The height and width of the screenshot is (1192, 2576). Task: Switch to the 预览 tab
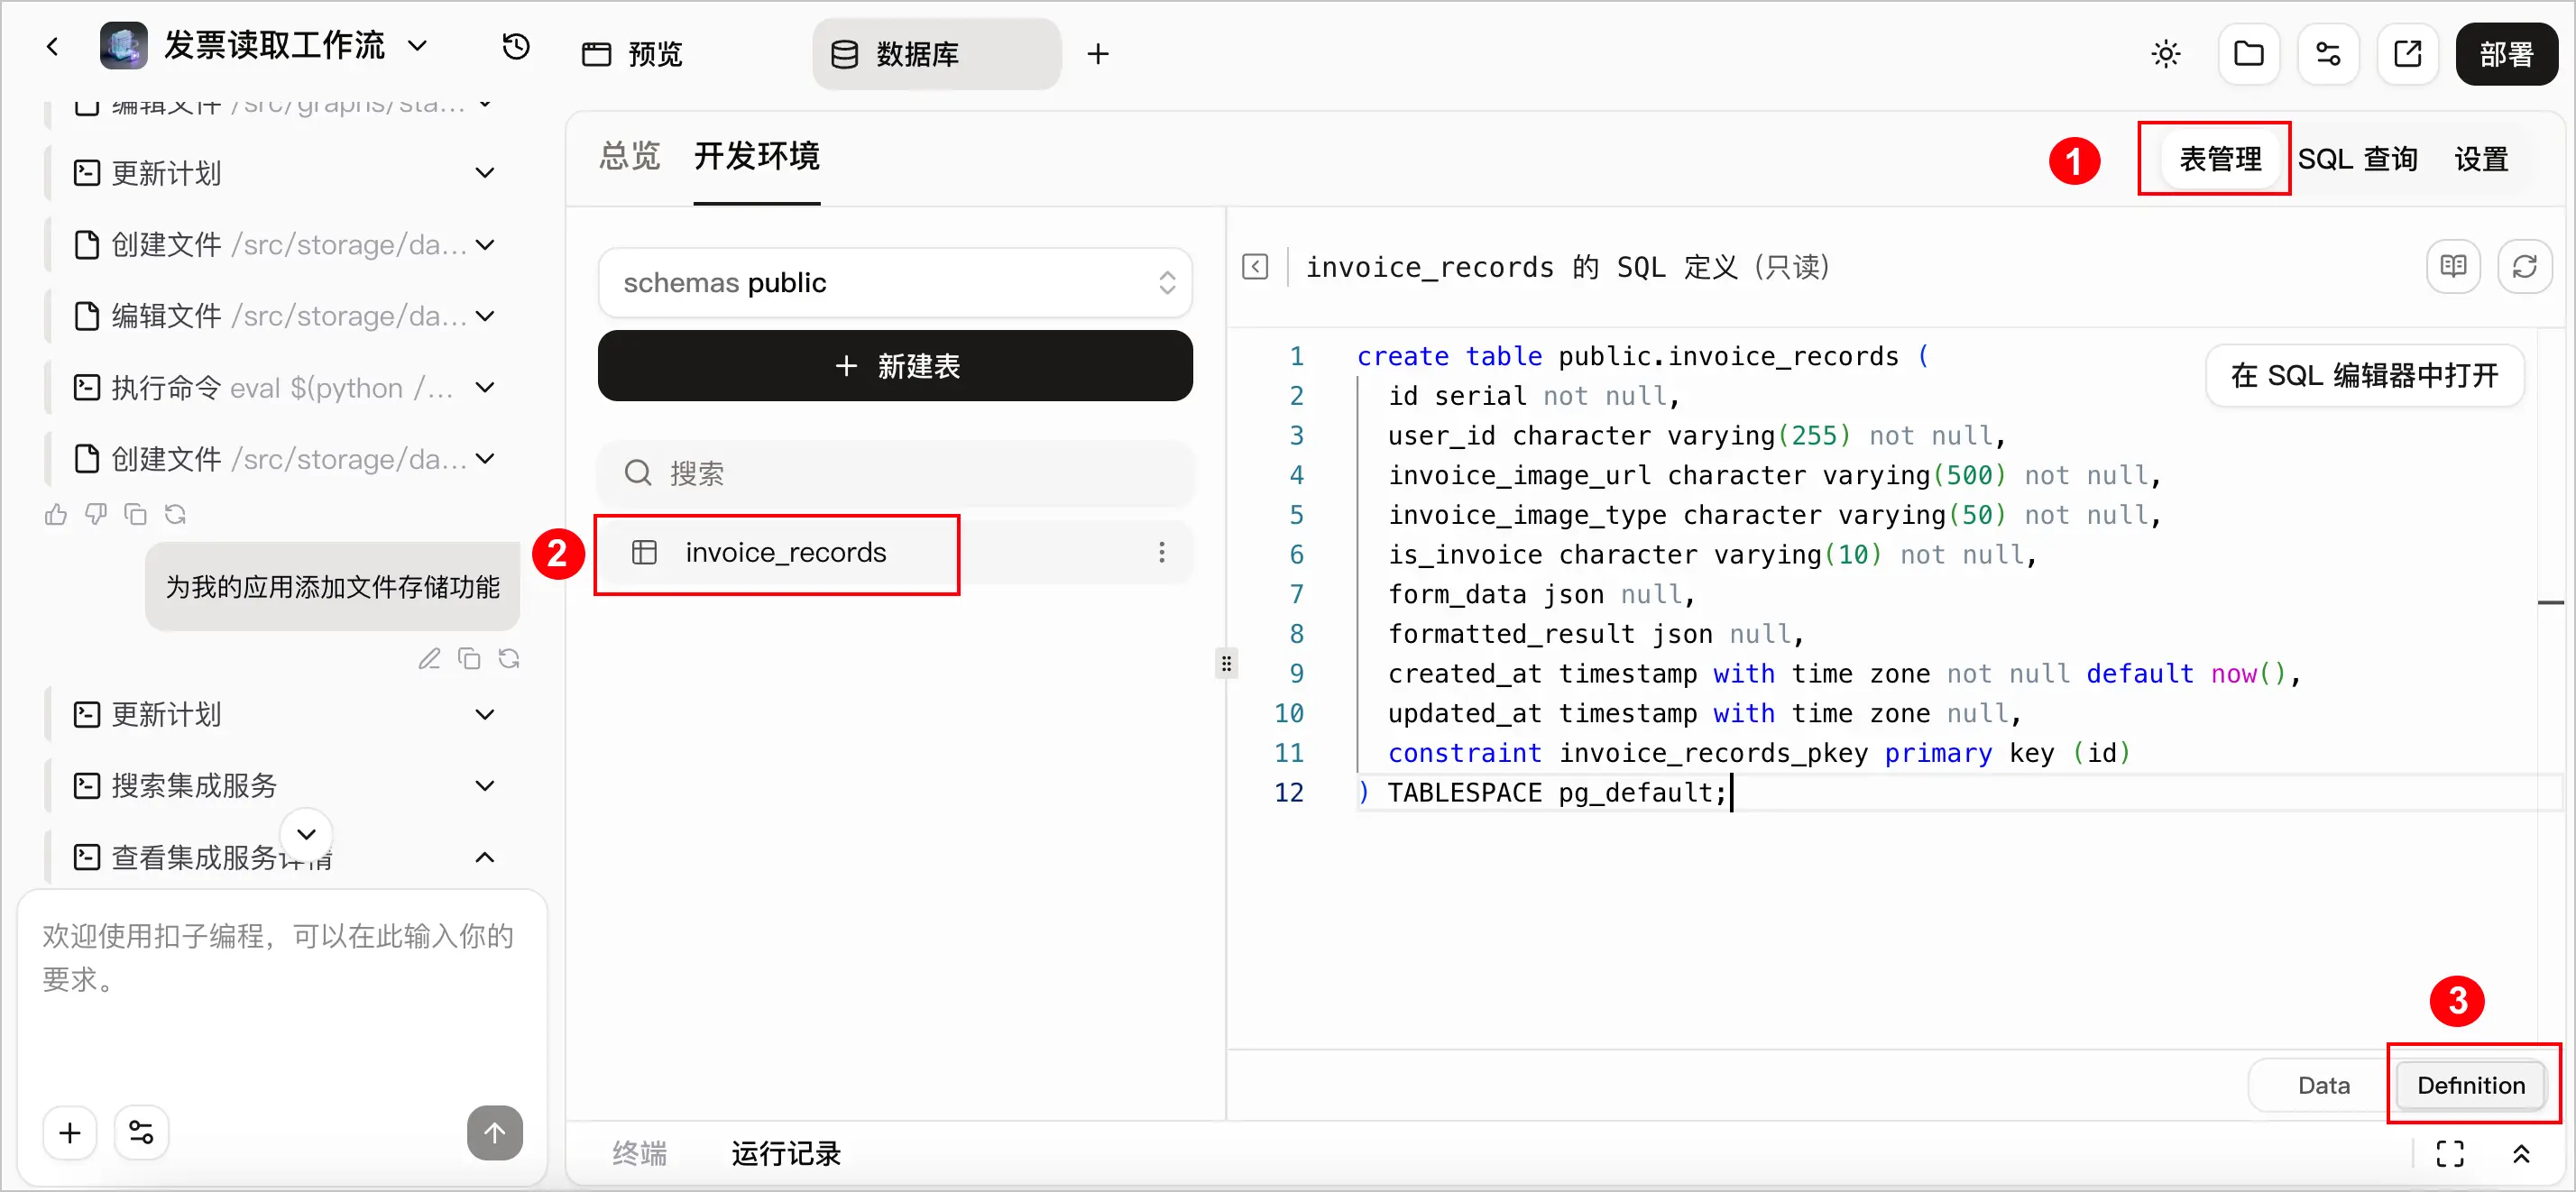(632, 54)
